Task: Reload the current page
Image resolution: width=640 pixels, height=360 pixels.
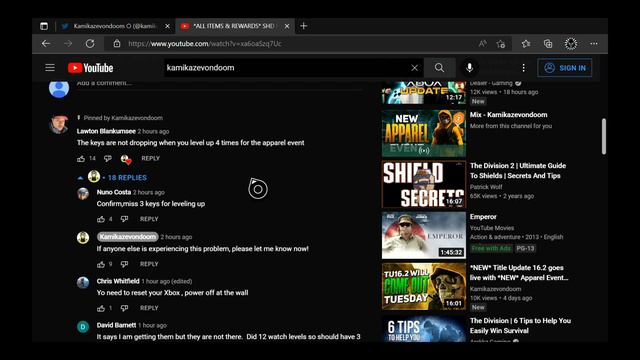Action: [90, 44]
